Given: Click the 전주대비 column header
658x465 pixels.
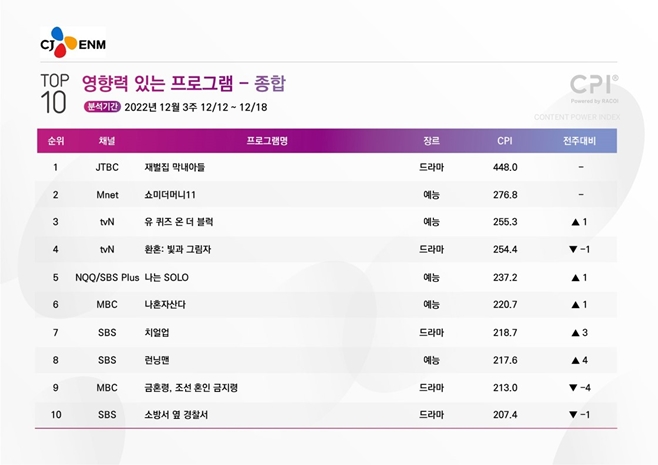Looking at the screenshot, I should [x=580, y=141].
